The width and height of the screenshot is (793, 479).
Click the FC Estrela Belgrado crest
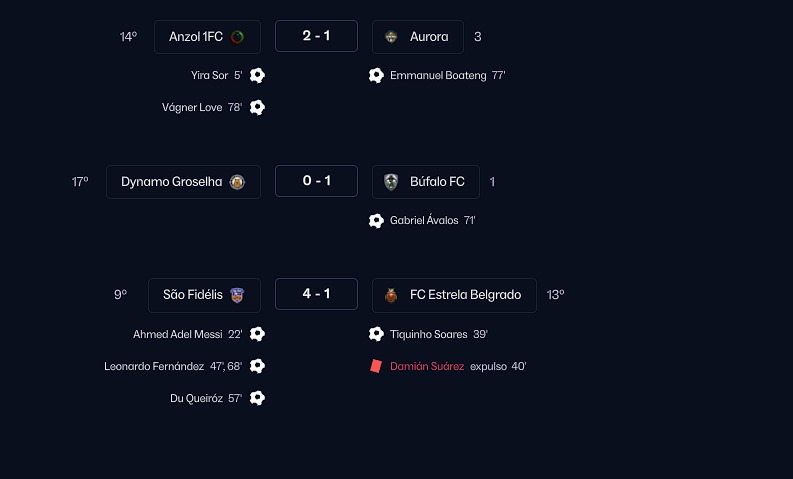tap(391, 295)
